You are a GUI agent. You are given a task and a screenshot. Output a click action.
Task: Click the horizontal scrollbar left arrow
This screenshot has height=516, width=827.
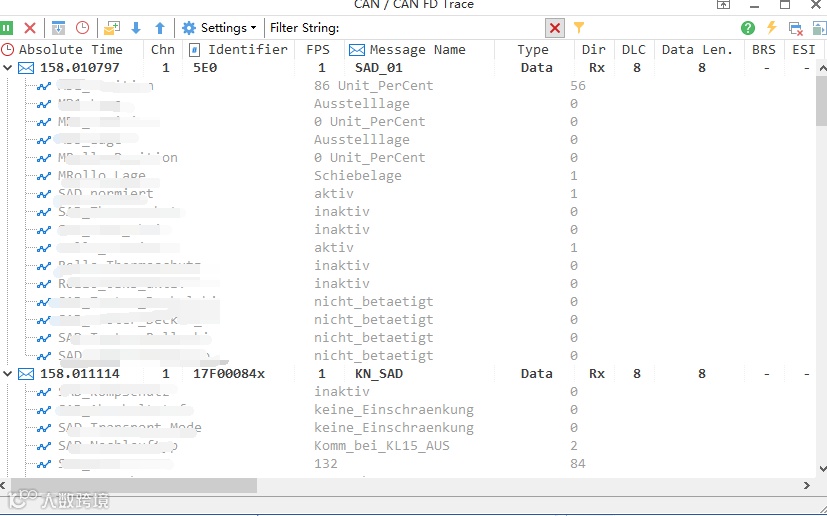[3, 485]
